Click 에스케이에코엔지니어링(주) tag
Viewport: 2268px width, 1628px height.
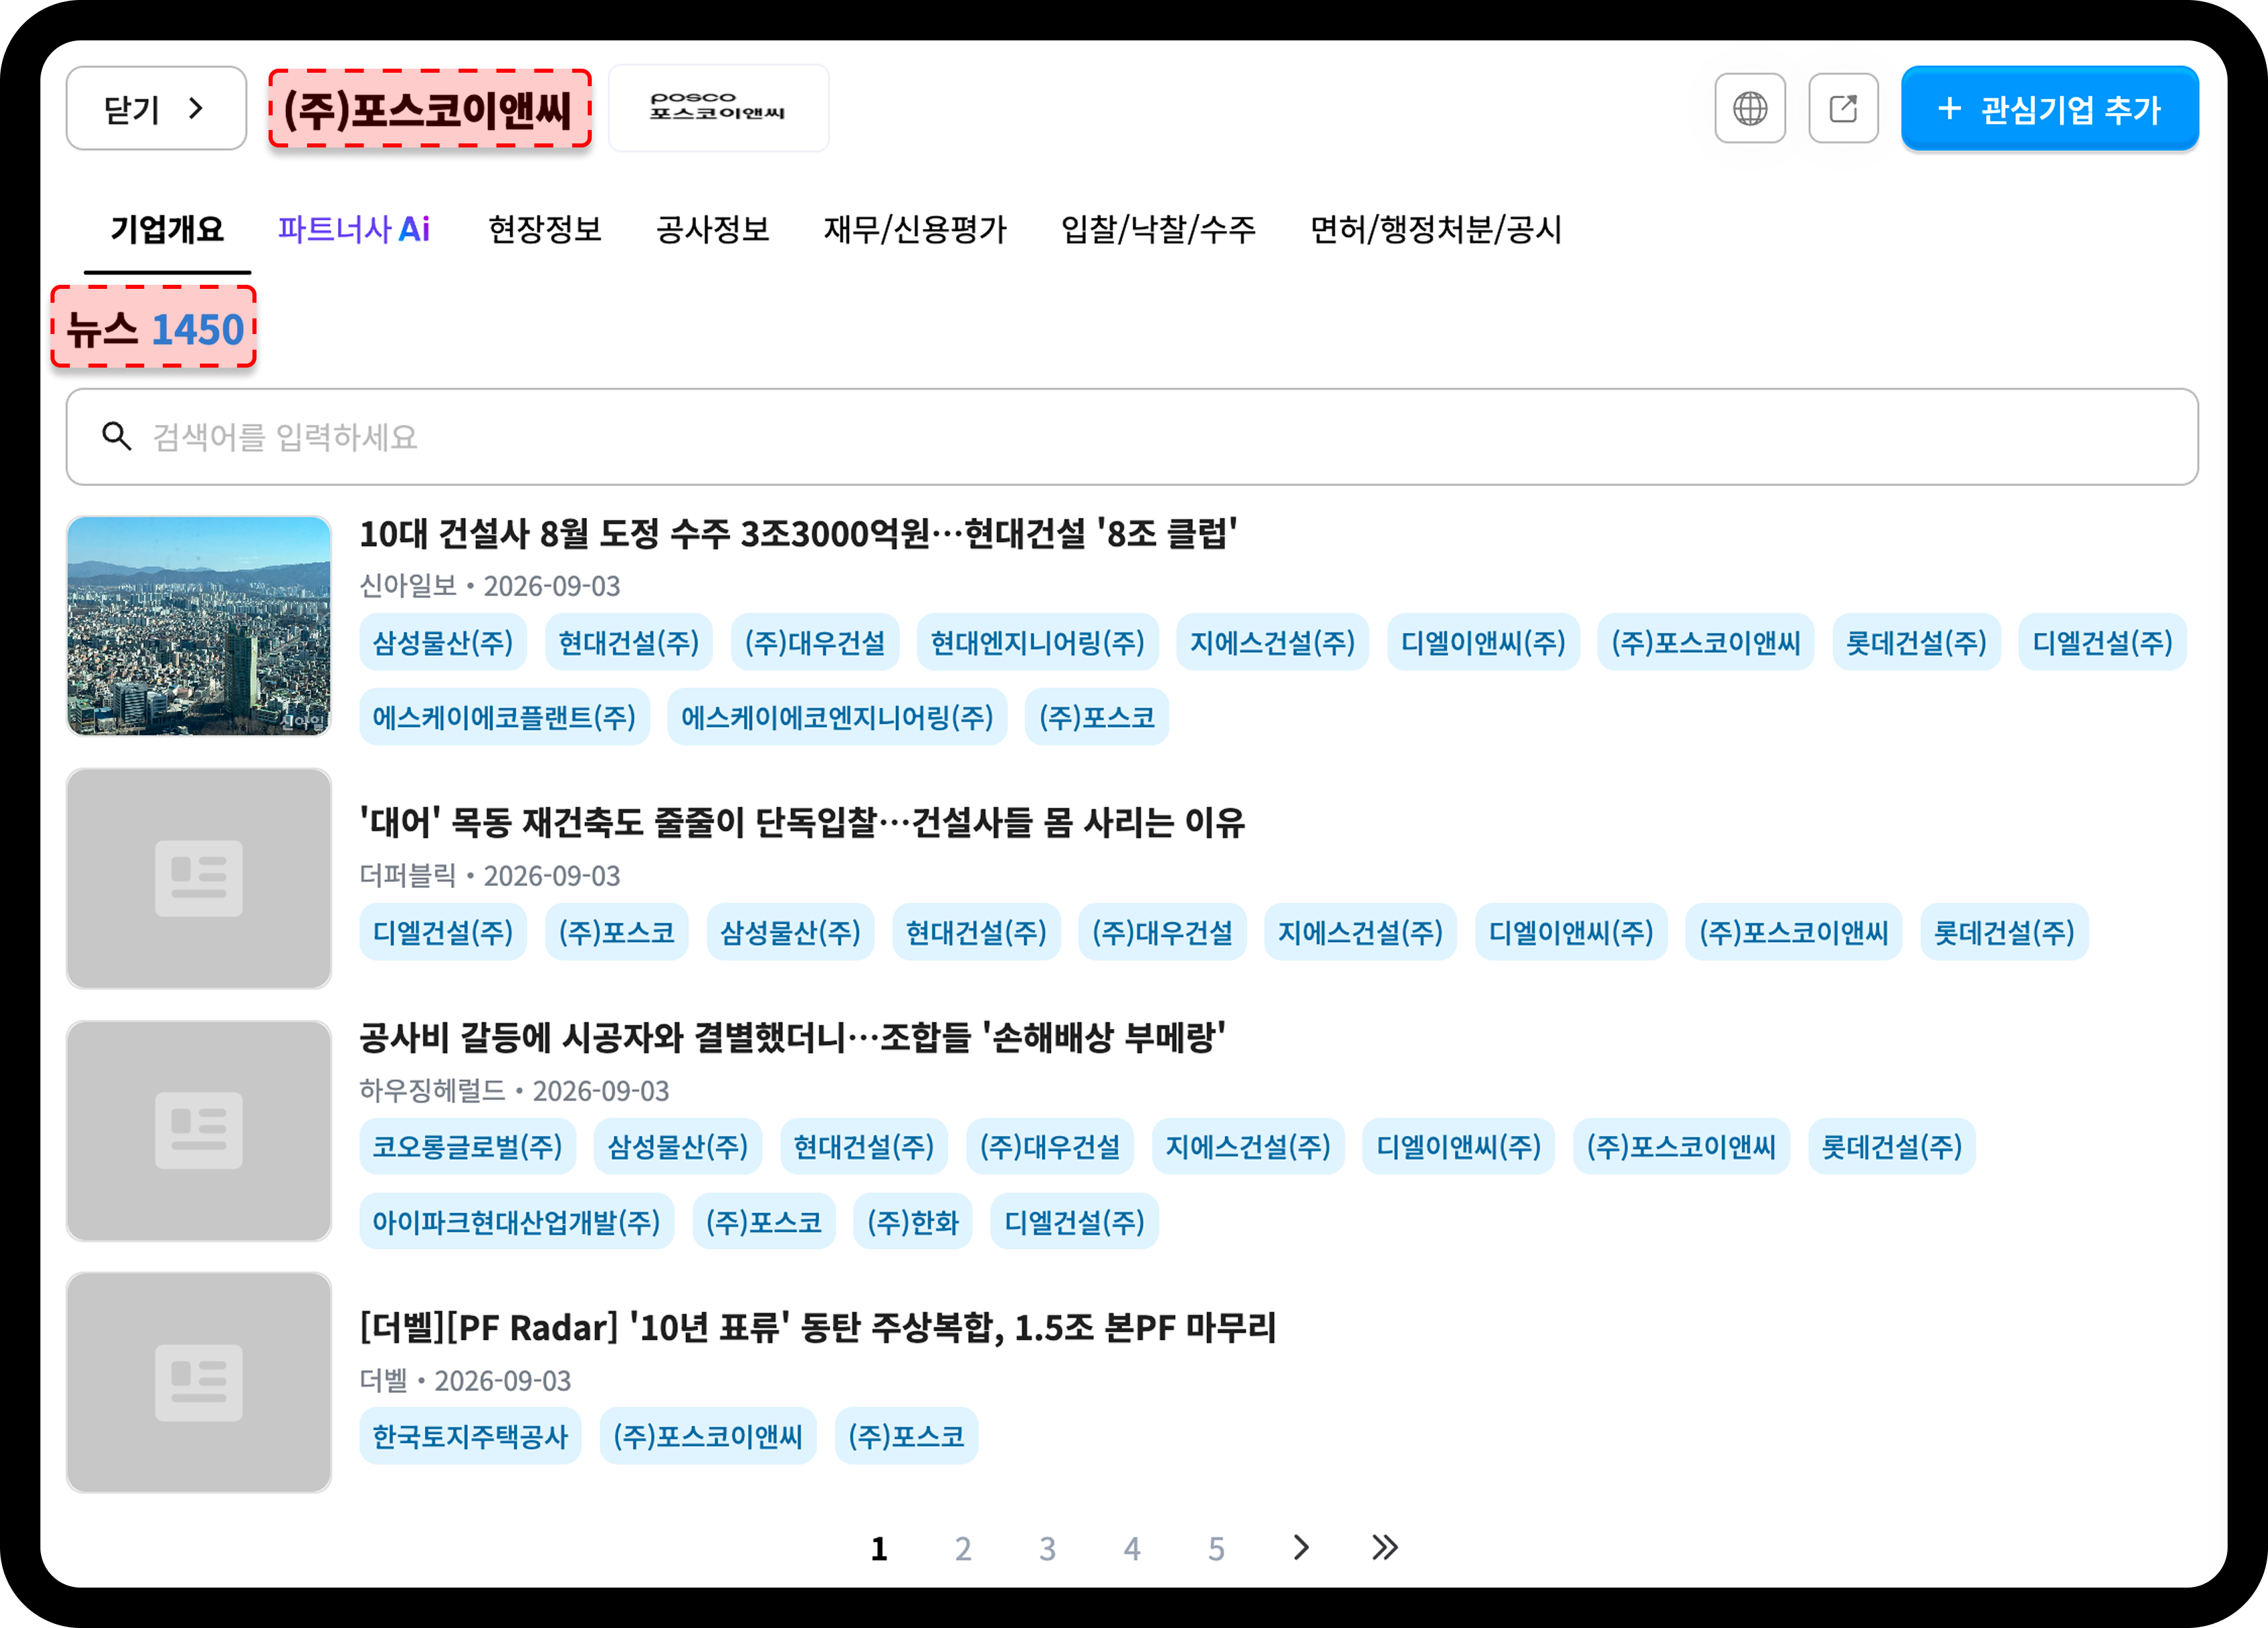click(837, 717)
